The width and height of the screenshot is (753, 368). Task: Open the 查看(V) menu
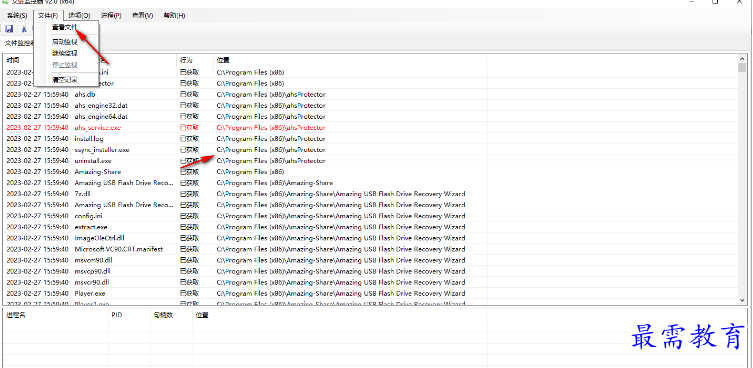143,15
